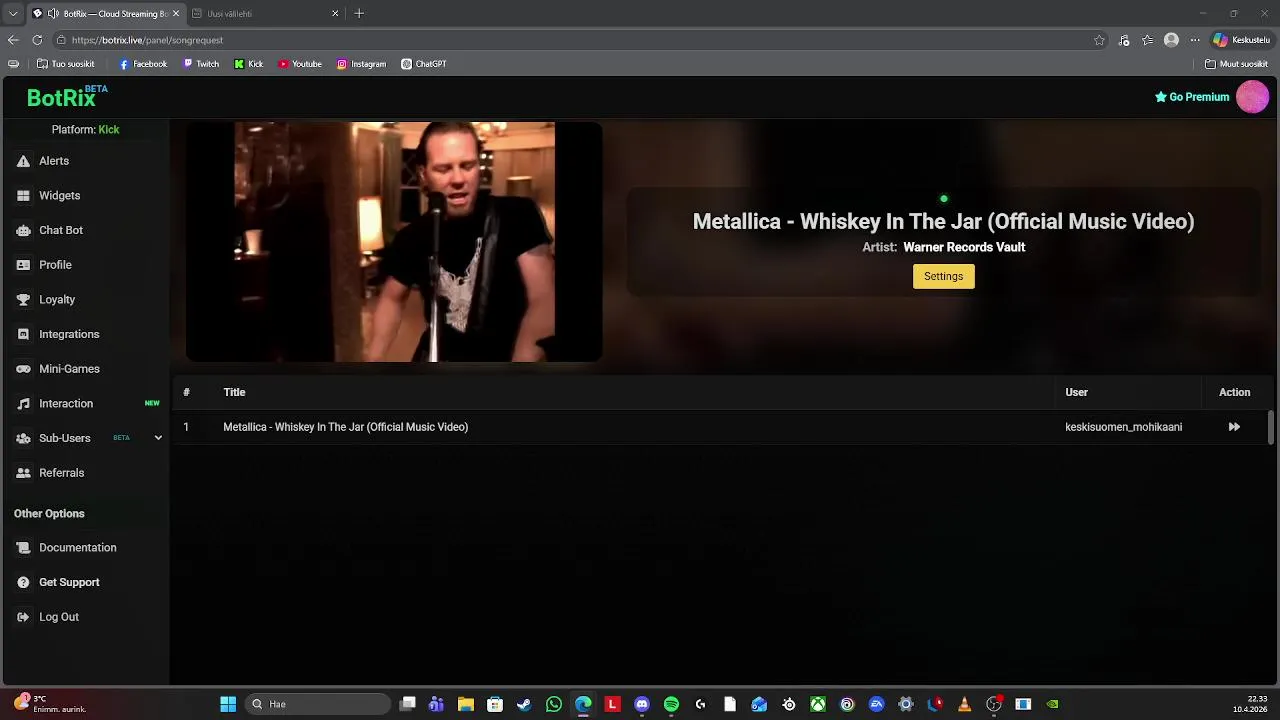Image resolution: width=1280 pixels, height=720 pixels.
Task: Open the ChatGPT bookmark
Action: 424,64
